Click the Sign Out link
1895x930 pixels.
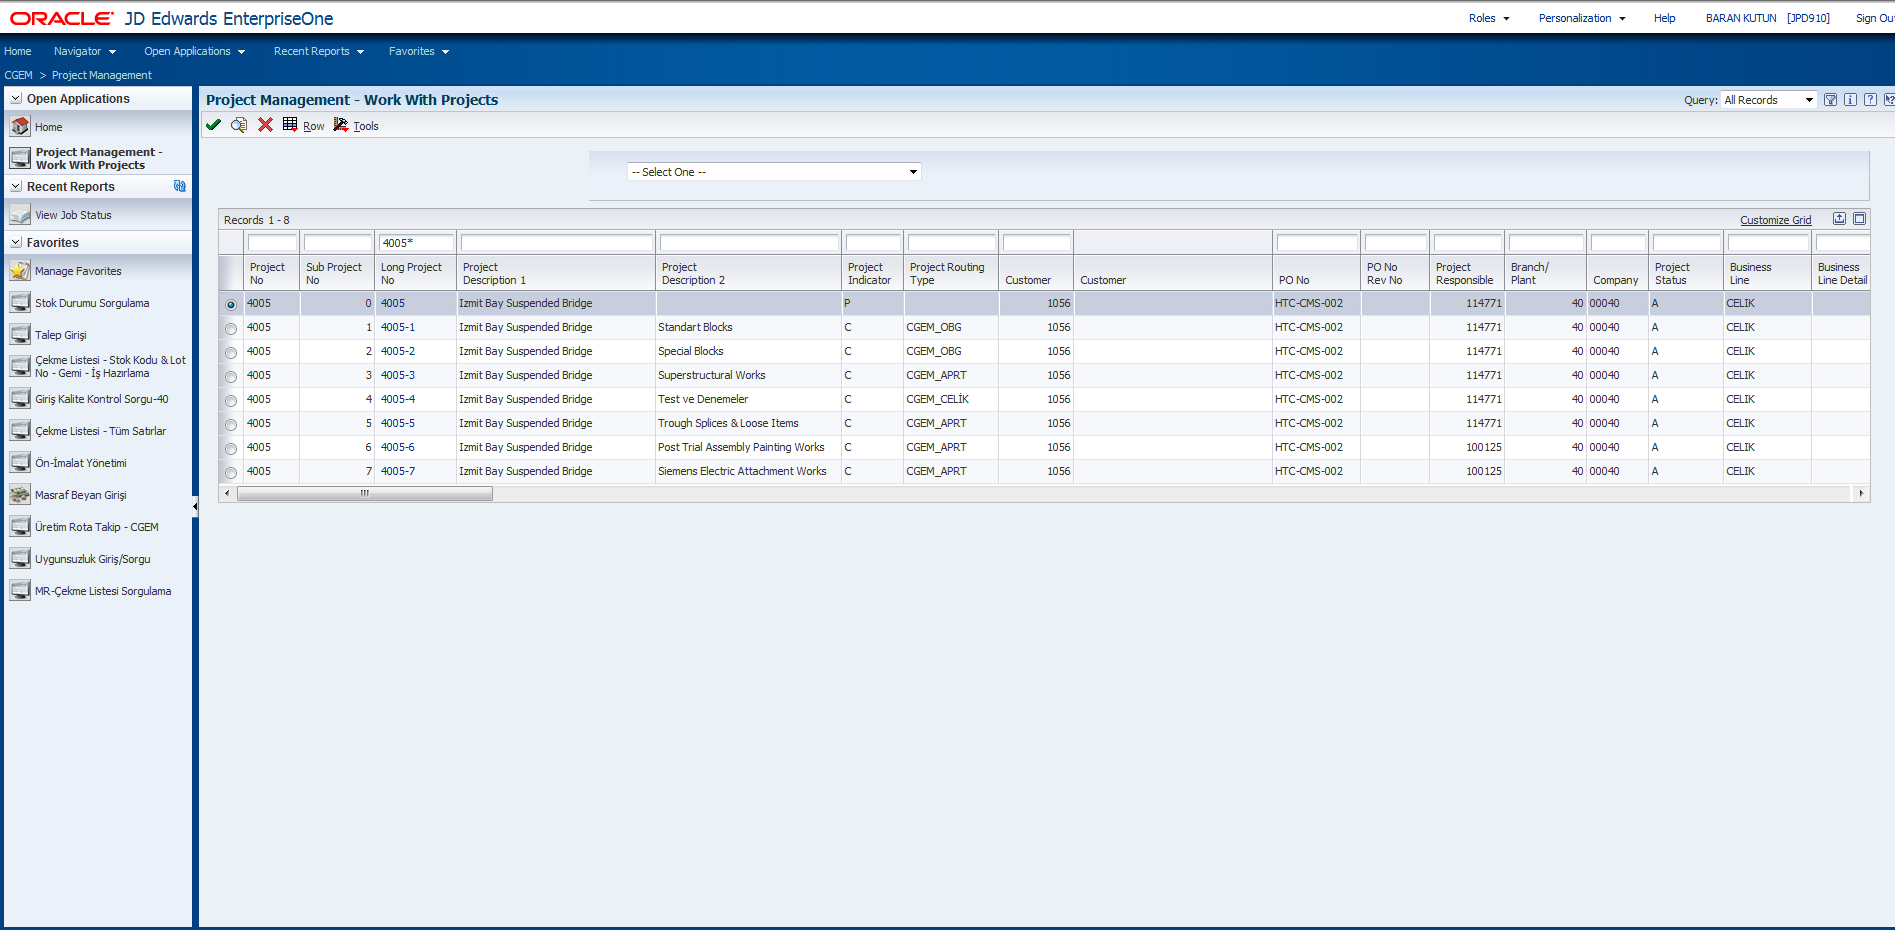[1875, 18]
